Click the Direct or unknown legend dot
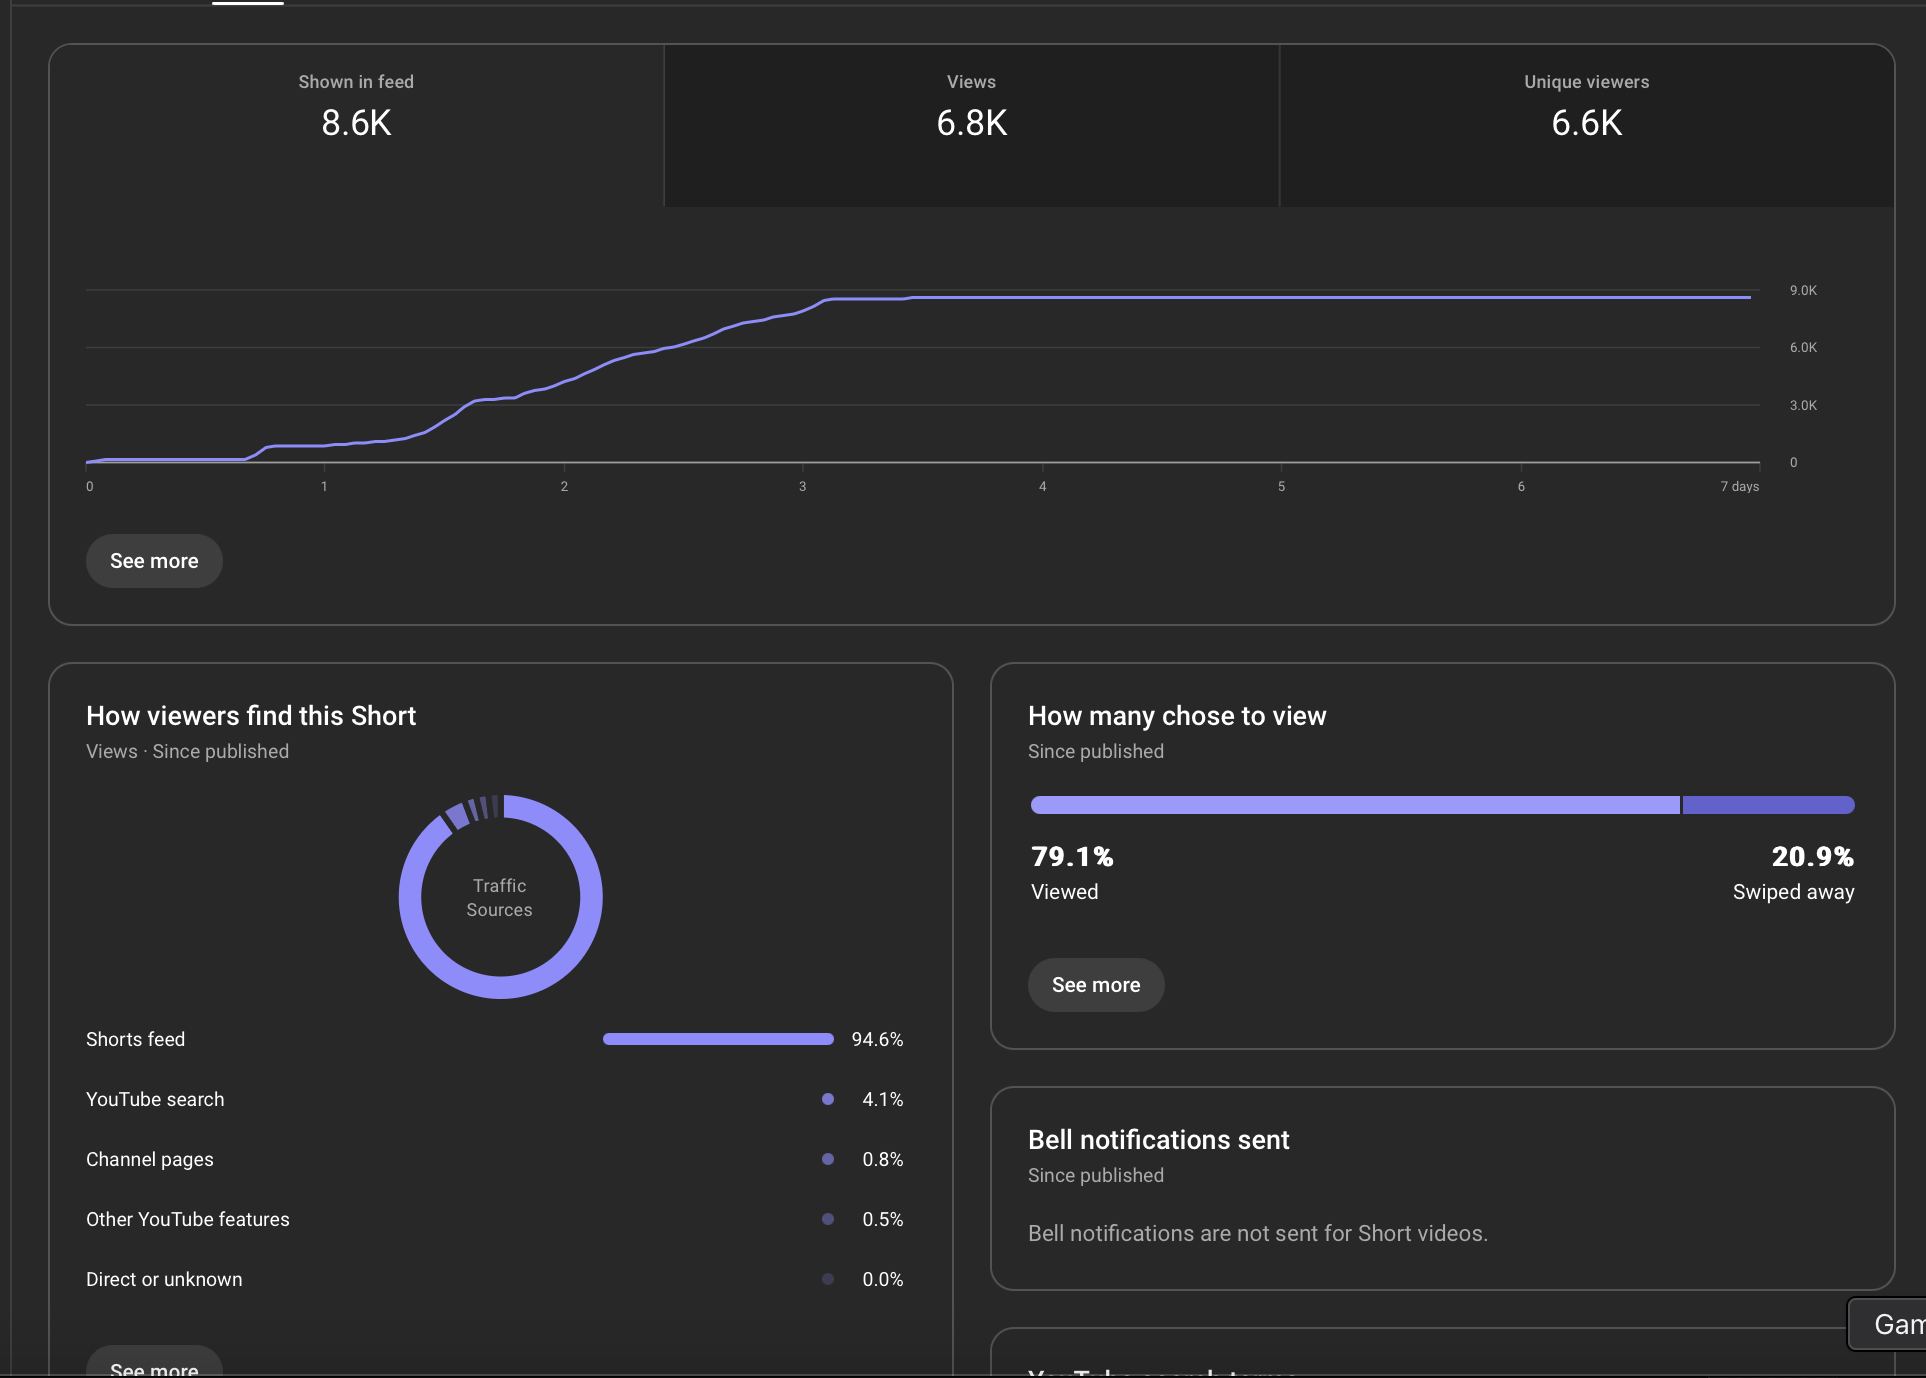Image resolution: width=1926 pixels, height=1378 pixels. tap(828, 1279)
